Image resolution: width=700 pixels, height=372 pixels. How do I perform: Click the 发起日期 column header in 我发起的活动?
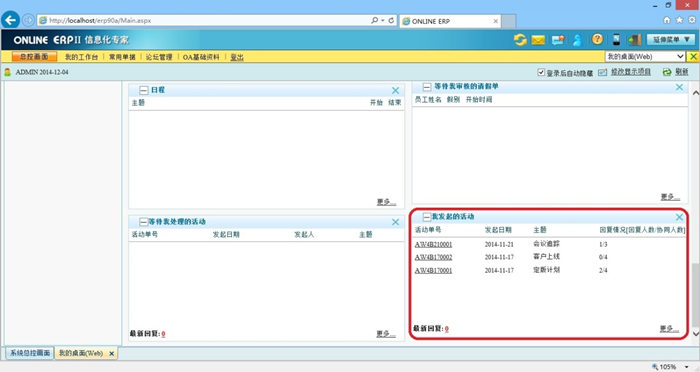[x=498, y=230]
